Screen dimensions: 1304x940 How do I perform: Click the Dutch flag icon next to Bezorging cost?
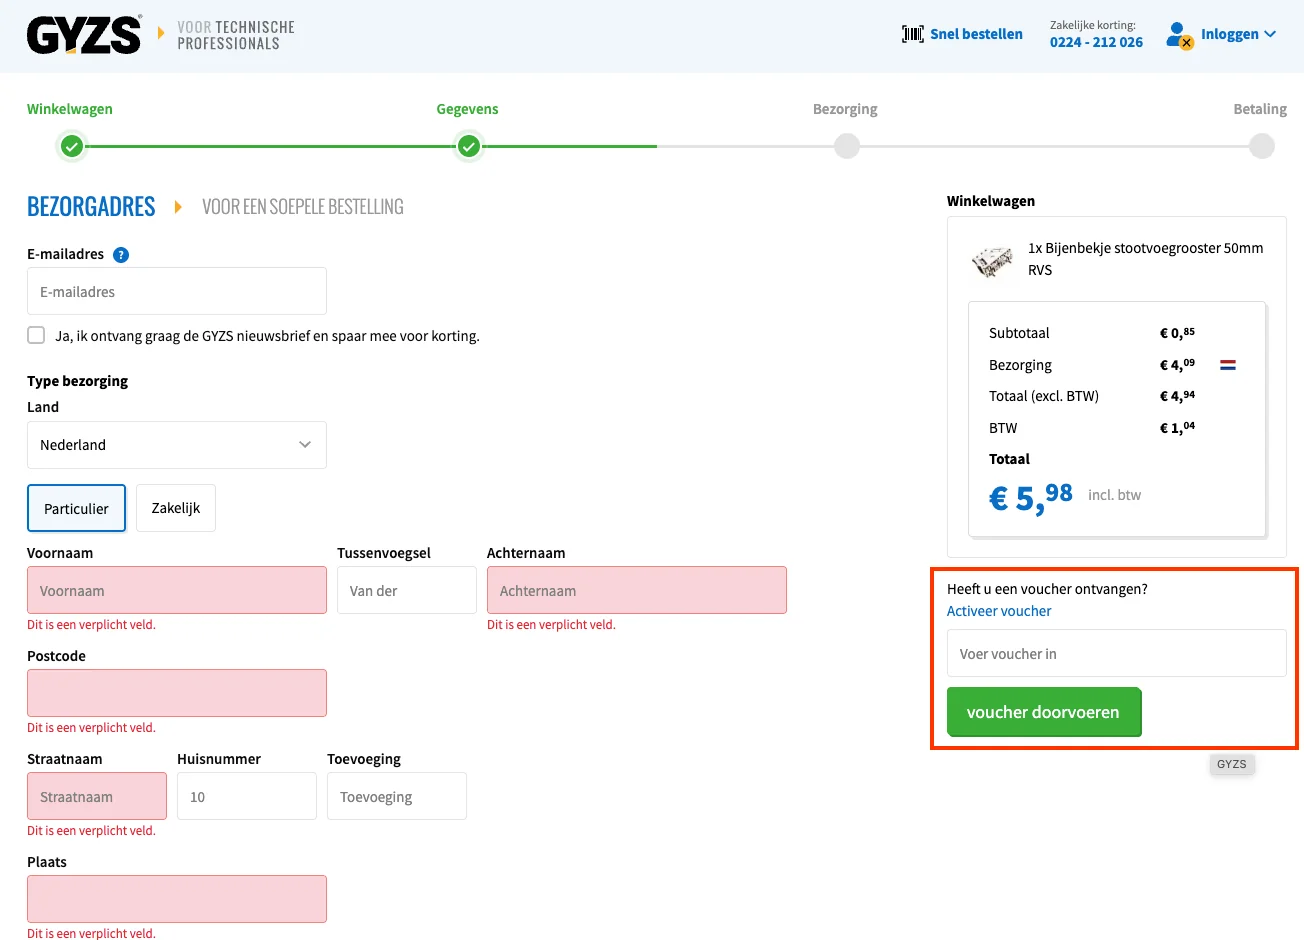click(x=1227, y=365)
